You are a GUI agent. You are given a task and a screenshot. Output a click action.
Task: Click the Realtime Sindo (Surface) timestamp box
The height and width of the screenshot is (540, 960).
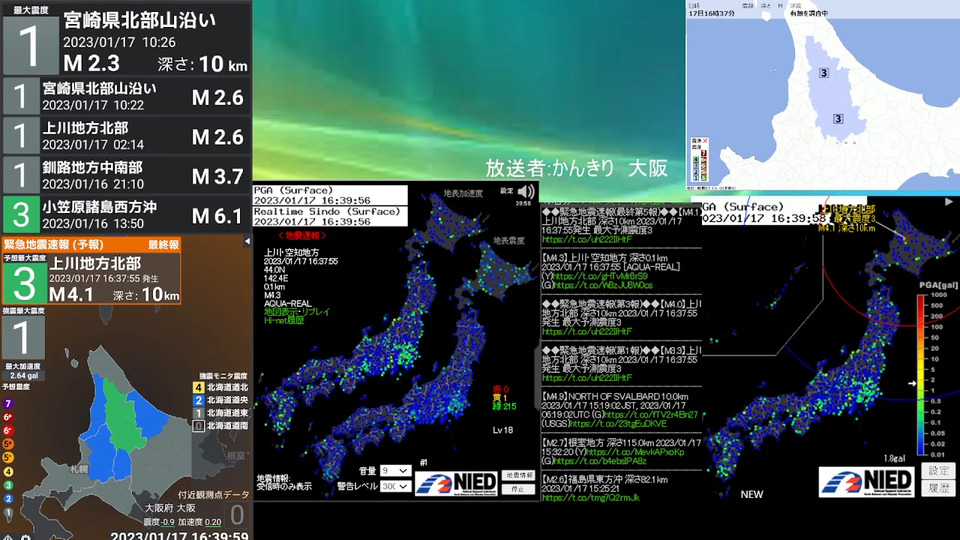[330, 216]
